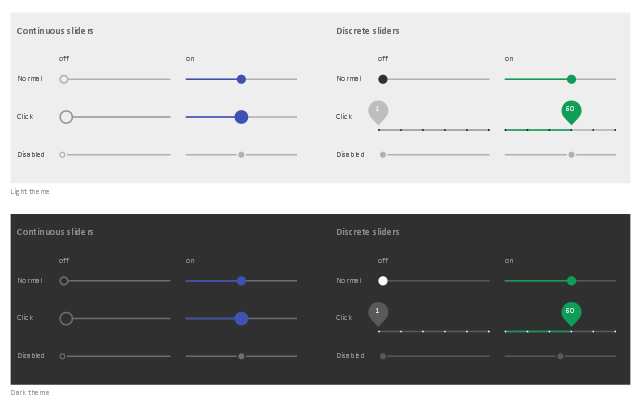Viewport: 640px width, 410px height.
Task: Click light theme green value pin labeled 60
Action: pos(571,110)
